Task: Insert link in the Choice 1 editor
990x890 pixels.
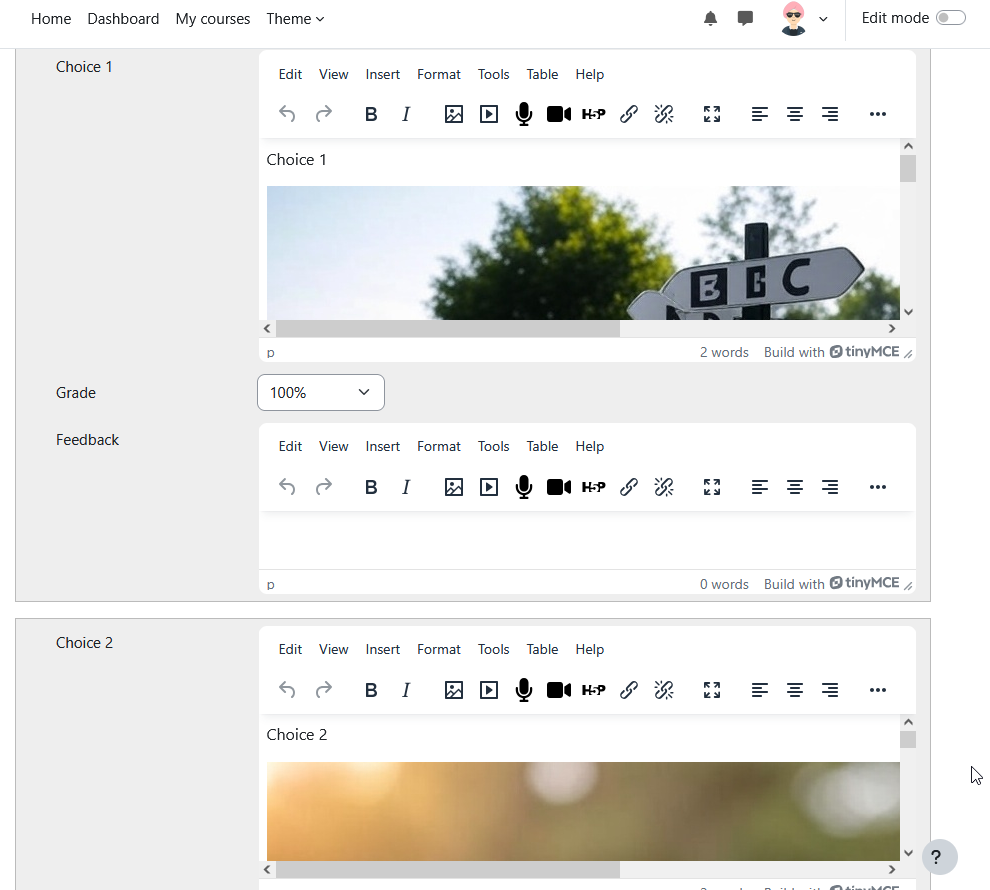Action: 629,114
